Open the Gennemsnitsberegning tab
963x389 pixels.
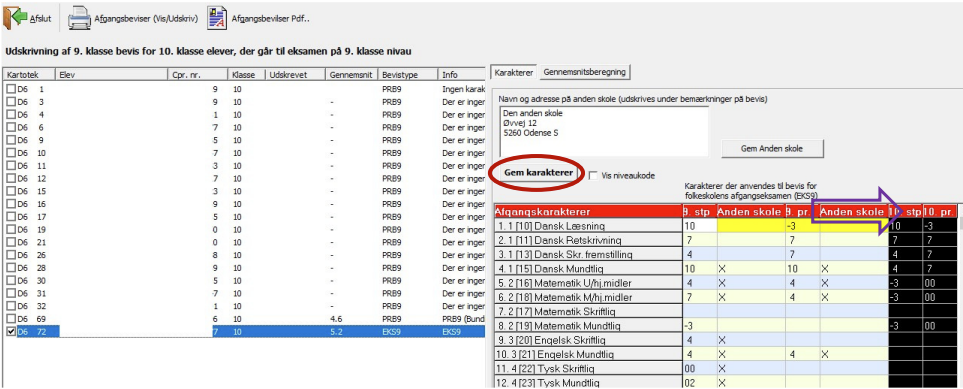coord(584,72)
